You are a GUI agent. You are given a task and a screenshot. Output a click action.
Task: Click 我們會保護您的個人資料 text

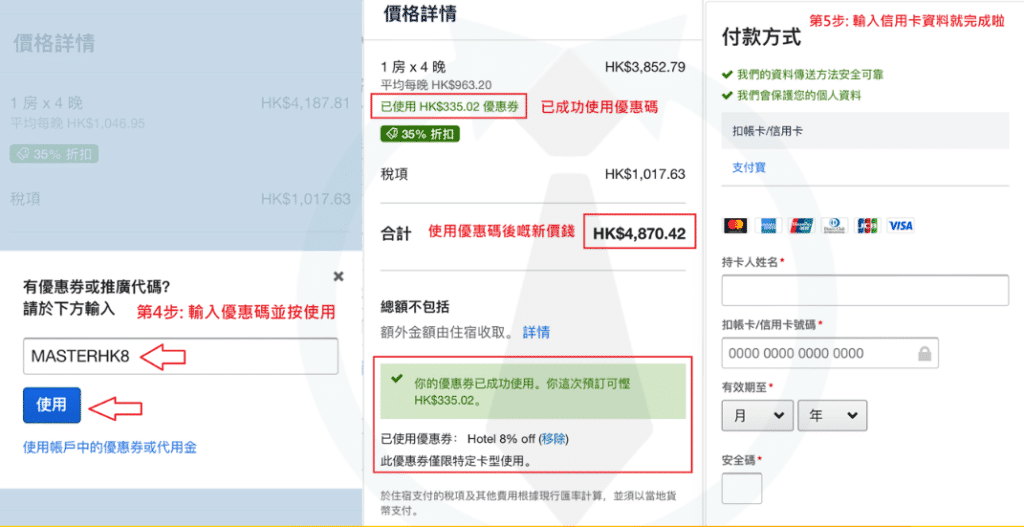coord(799,95)
